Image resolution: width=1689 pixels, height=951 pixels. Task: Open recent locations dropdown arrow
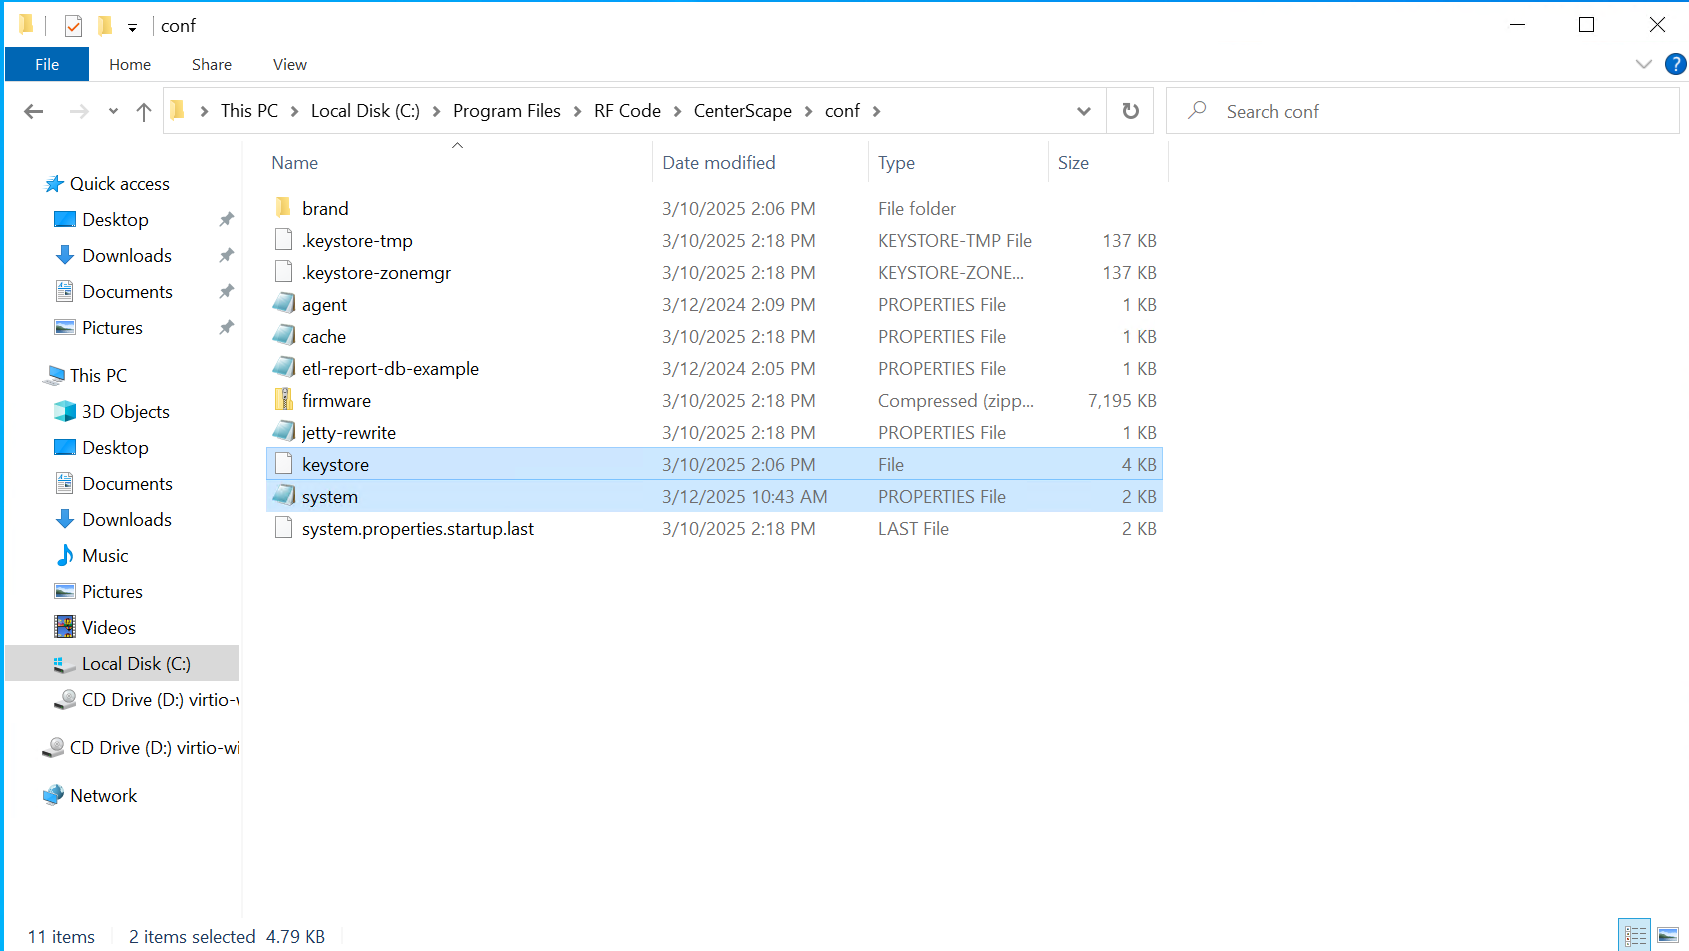pos(113,111)
